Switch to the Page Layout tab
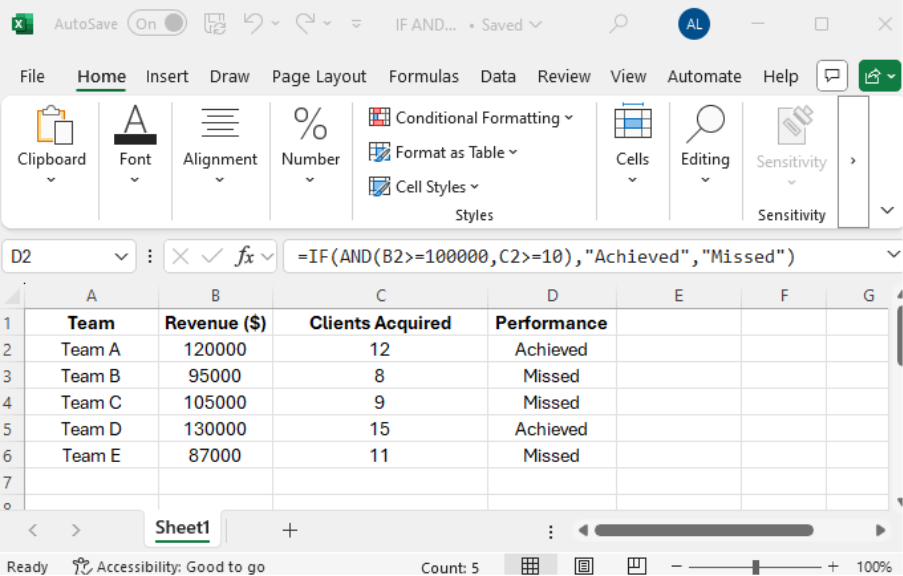Viewport: 903px width, 576px height. tap(319, 77)
